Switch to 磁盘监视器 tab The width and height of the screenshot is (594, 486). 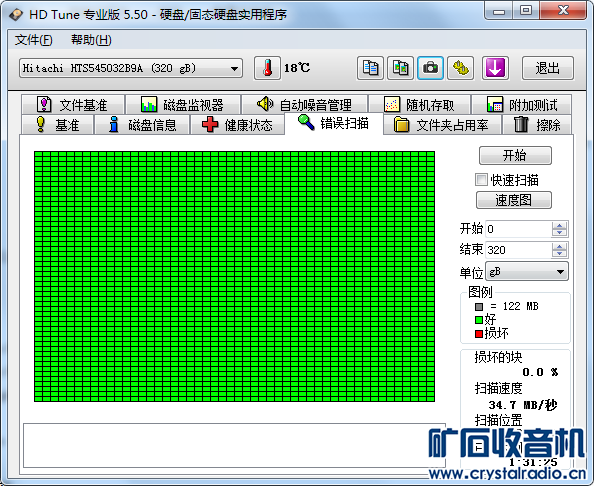183,105
